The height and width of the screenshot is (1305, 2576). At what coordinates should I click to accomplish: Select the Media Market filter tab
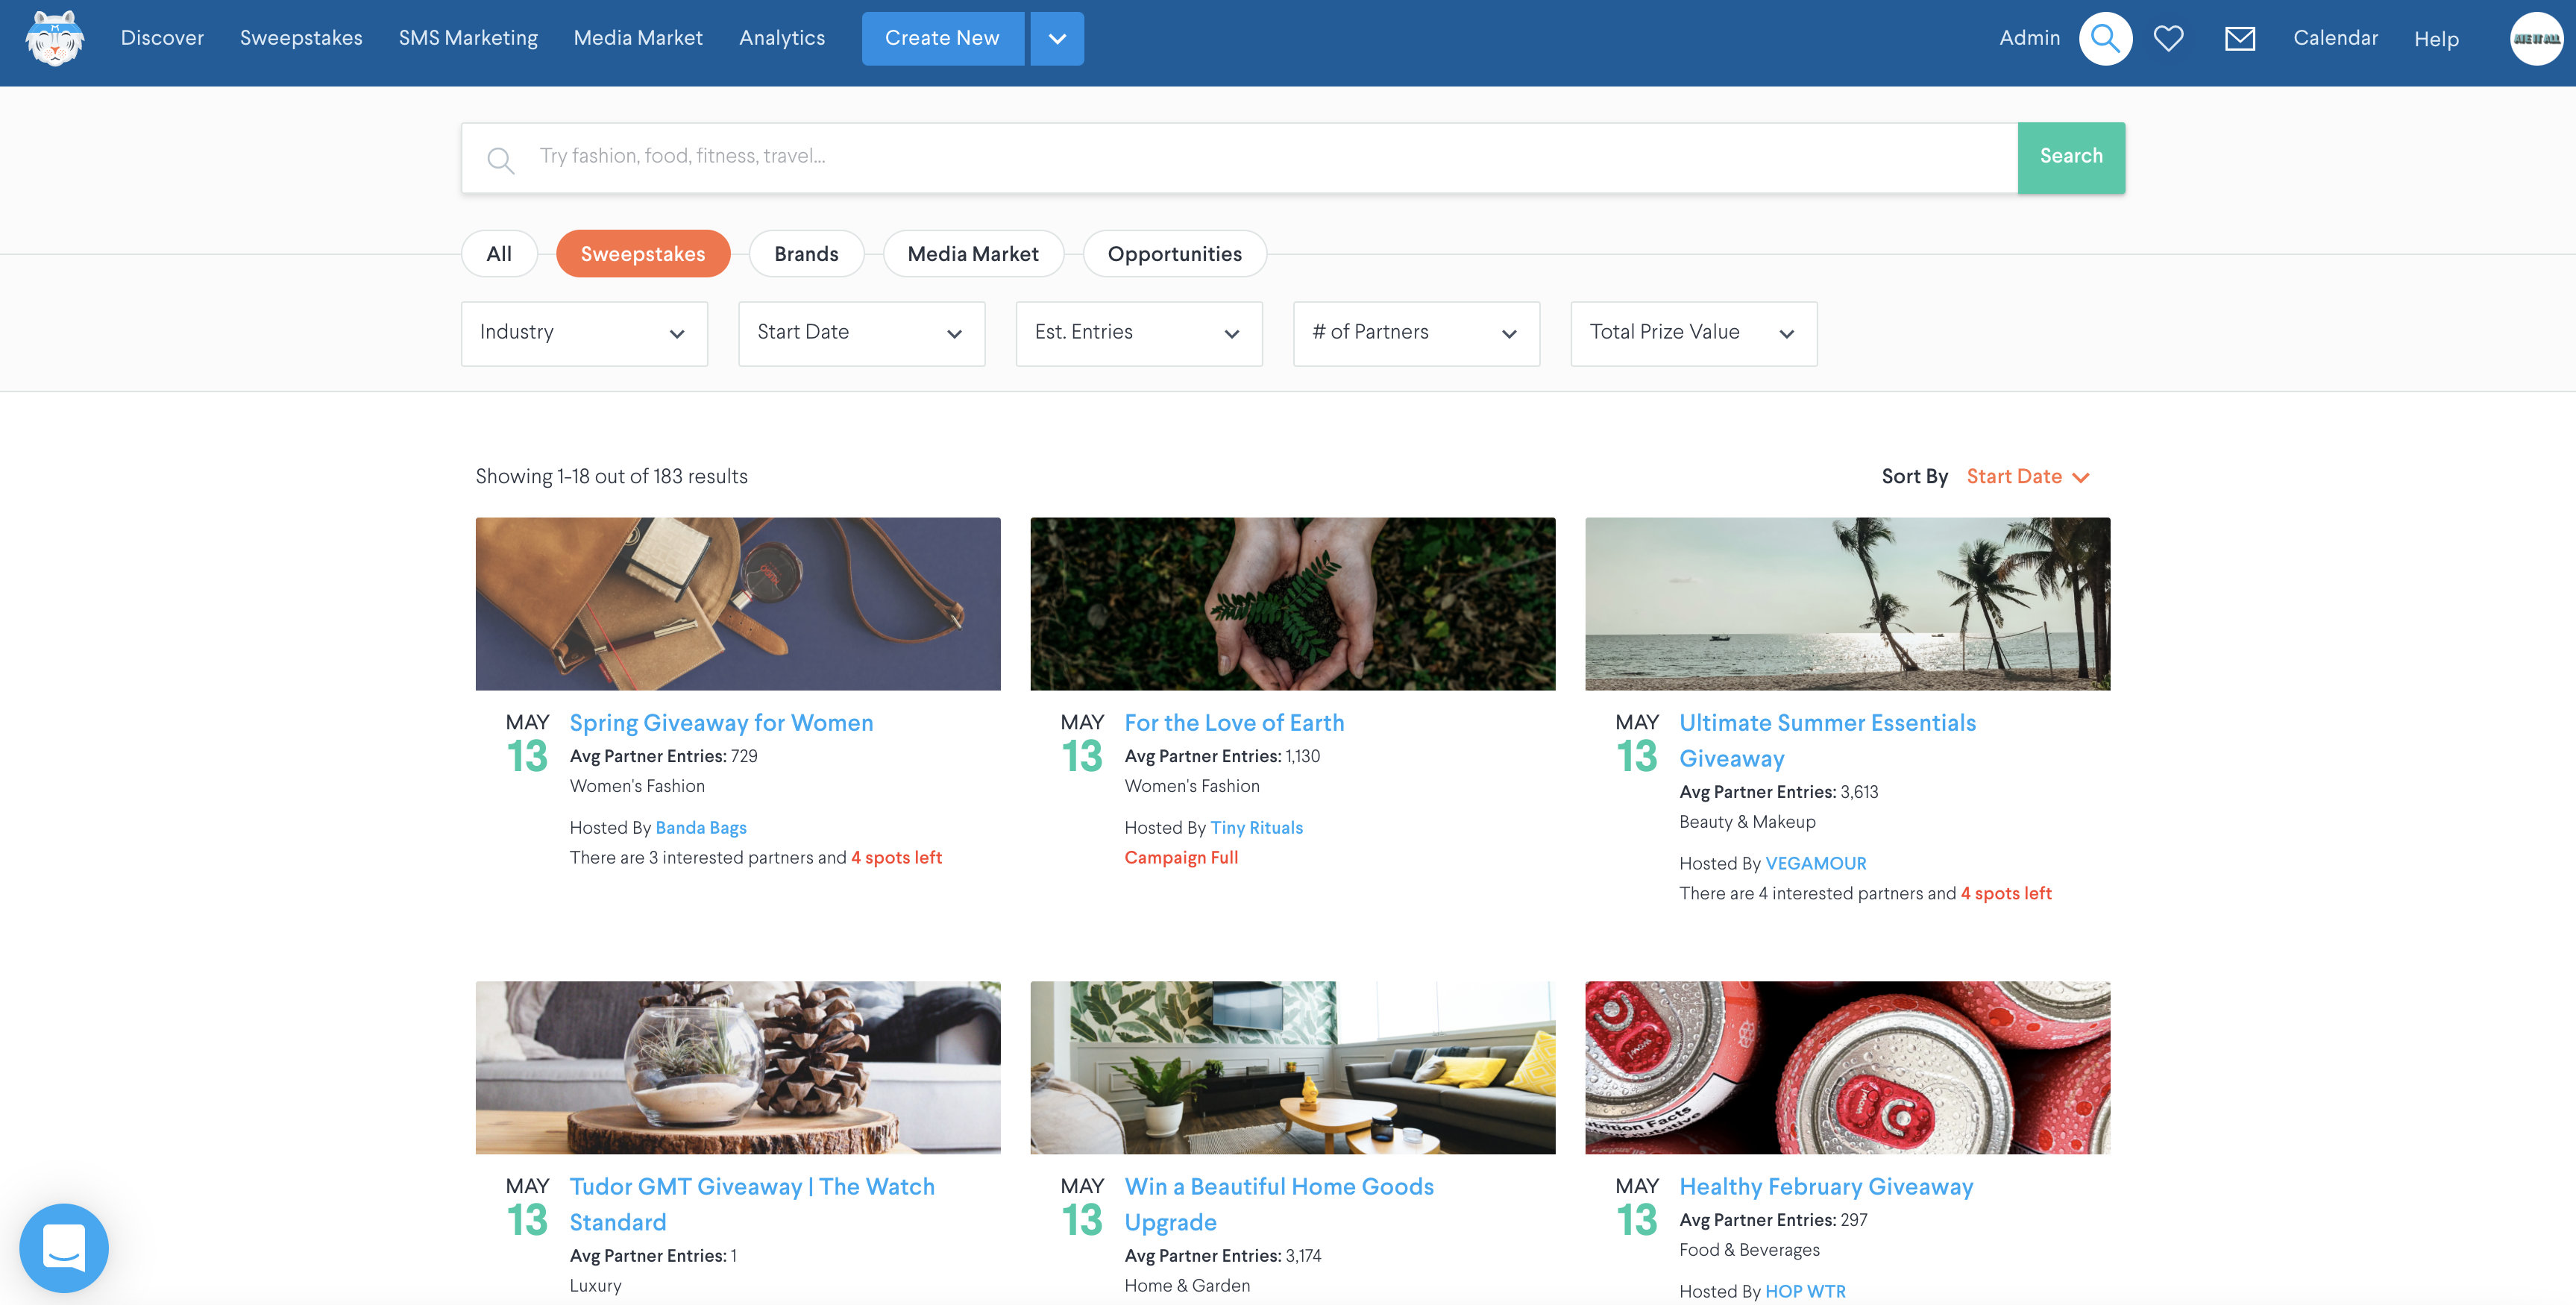point(973,254)
